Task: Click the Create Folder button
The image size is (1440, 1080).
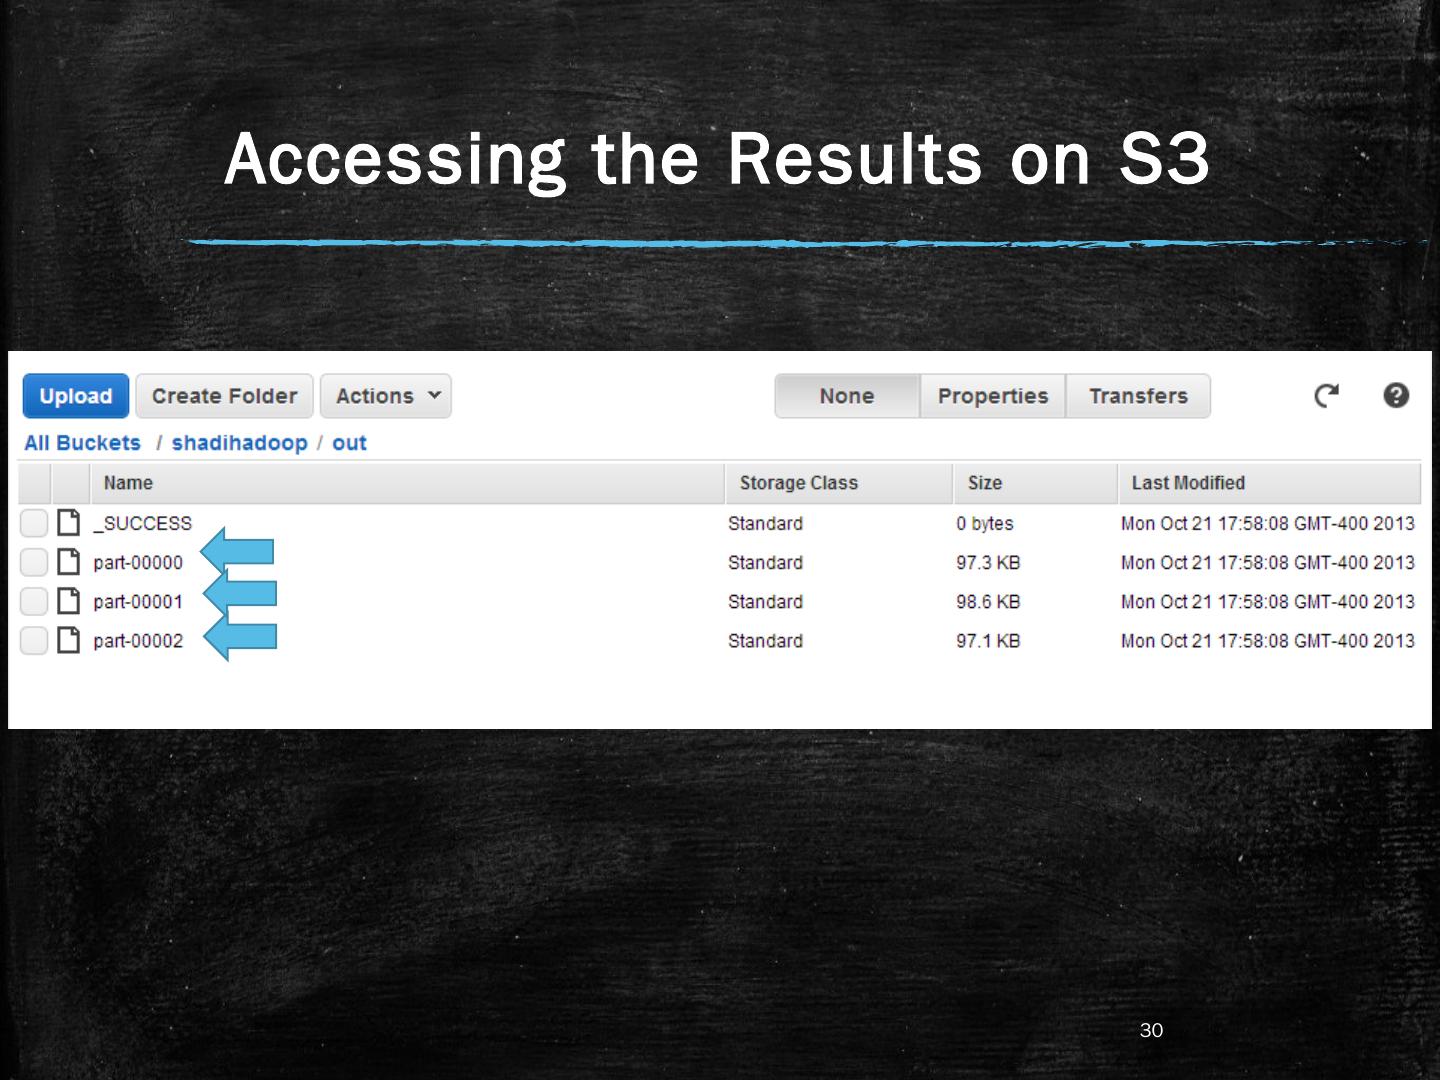Action: (225, 396)
